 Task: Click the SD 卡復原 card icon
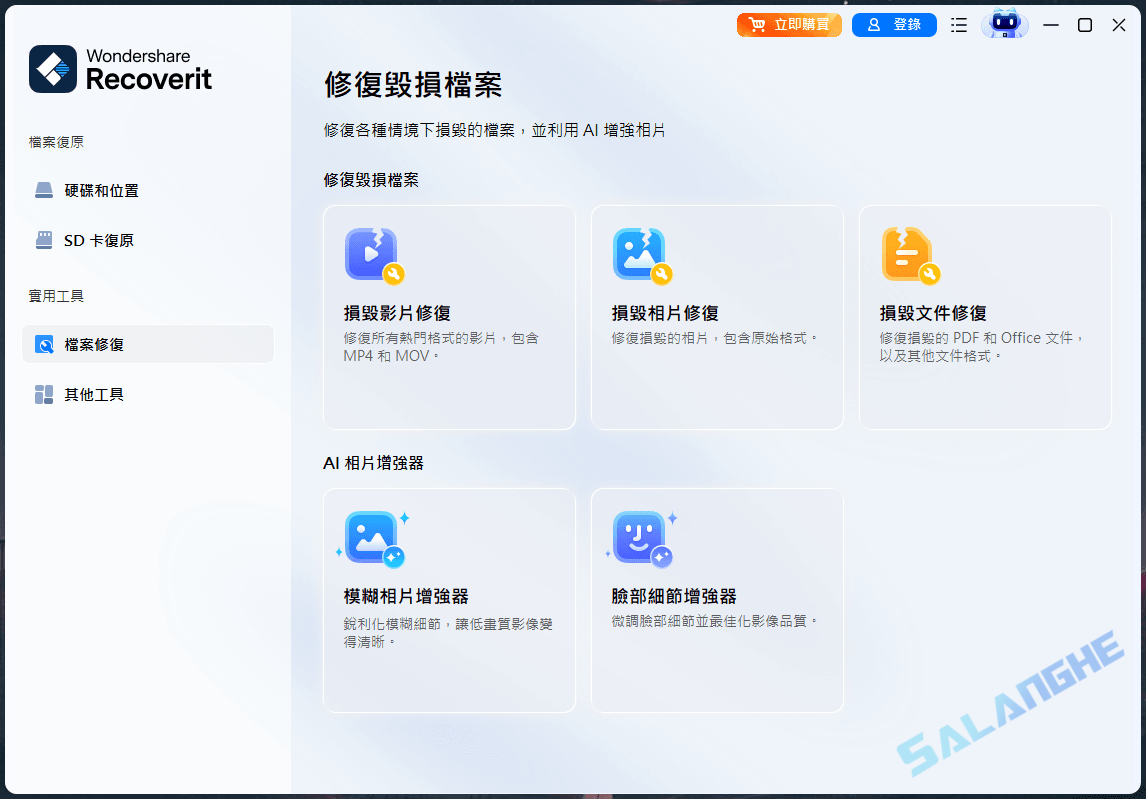pos(43,240)
